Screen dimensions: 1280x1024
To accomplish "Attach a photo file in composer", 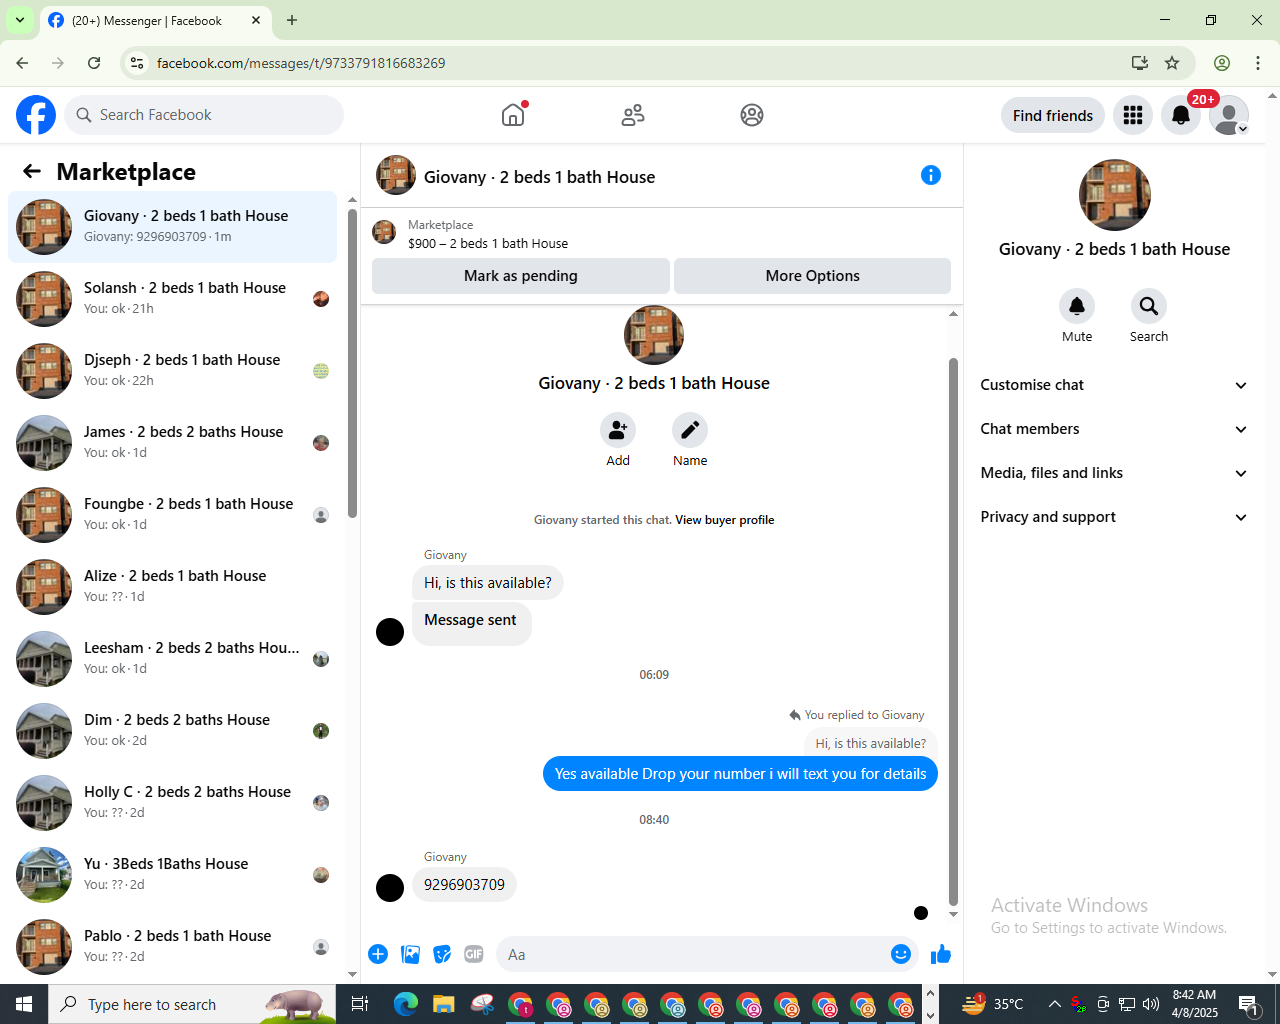I will [410, 954].
